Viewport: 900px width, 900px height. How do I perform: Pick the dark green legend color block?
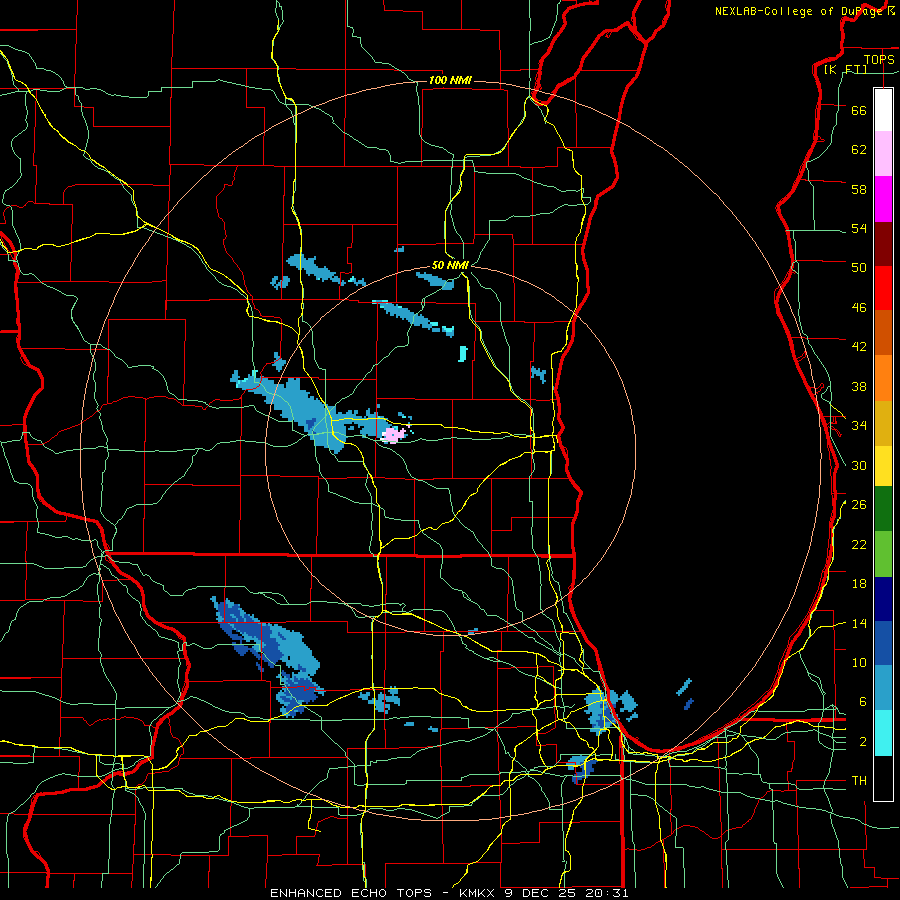(x=883, y=509)
